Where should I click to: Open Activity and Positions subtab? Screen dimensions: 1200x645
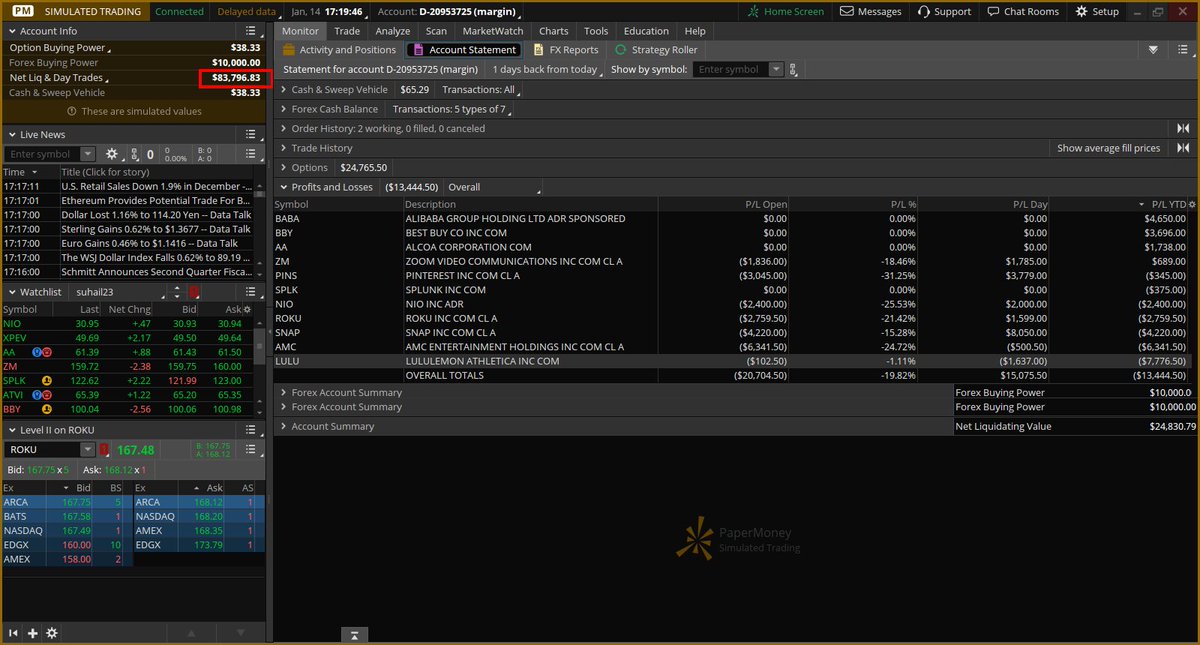[x=339, y=50]
